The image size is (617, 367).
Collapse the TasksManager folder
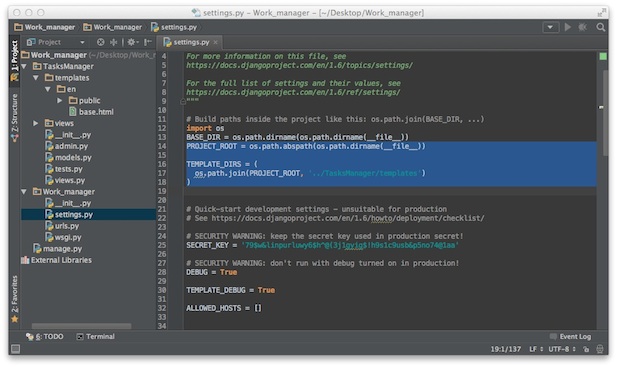point(24,66)
